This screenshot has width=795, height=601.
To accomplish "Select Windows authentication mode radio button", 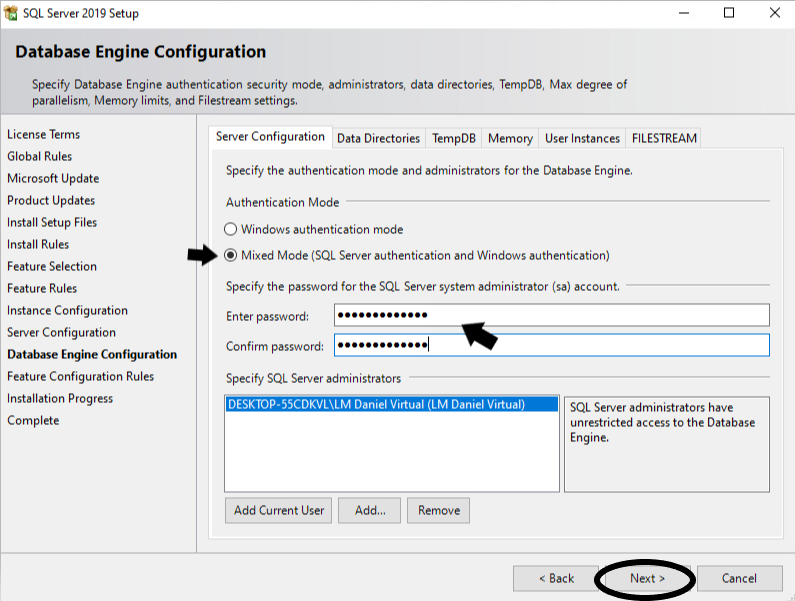I will click(231, 229).
